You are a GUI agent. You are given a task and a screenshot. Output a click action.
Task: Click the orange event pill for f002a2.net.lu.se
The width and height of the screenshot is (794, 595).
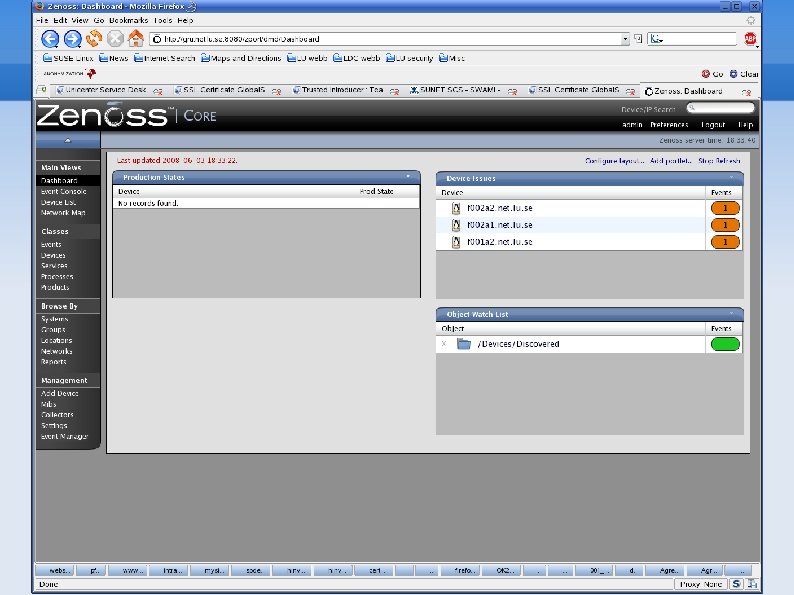[725, 208]
